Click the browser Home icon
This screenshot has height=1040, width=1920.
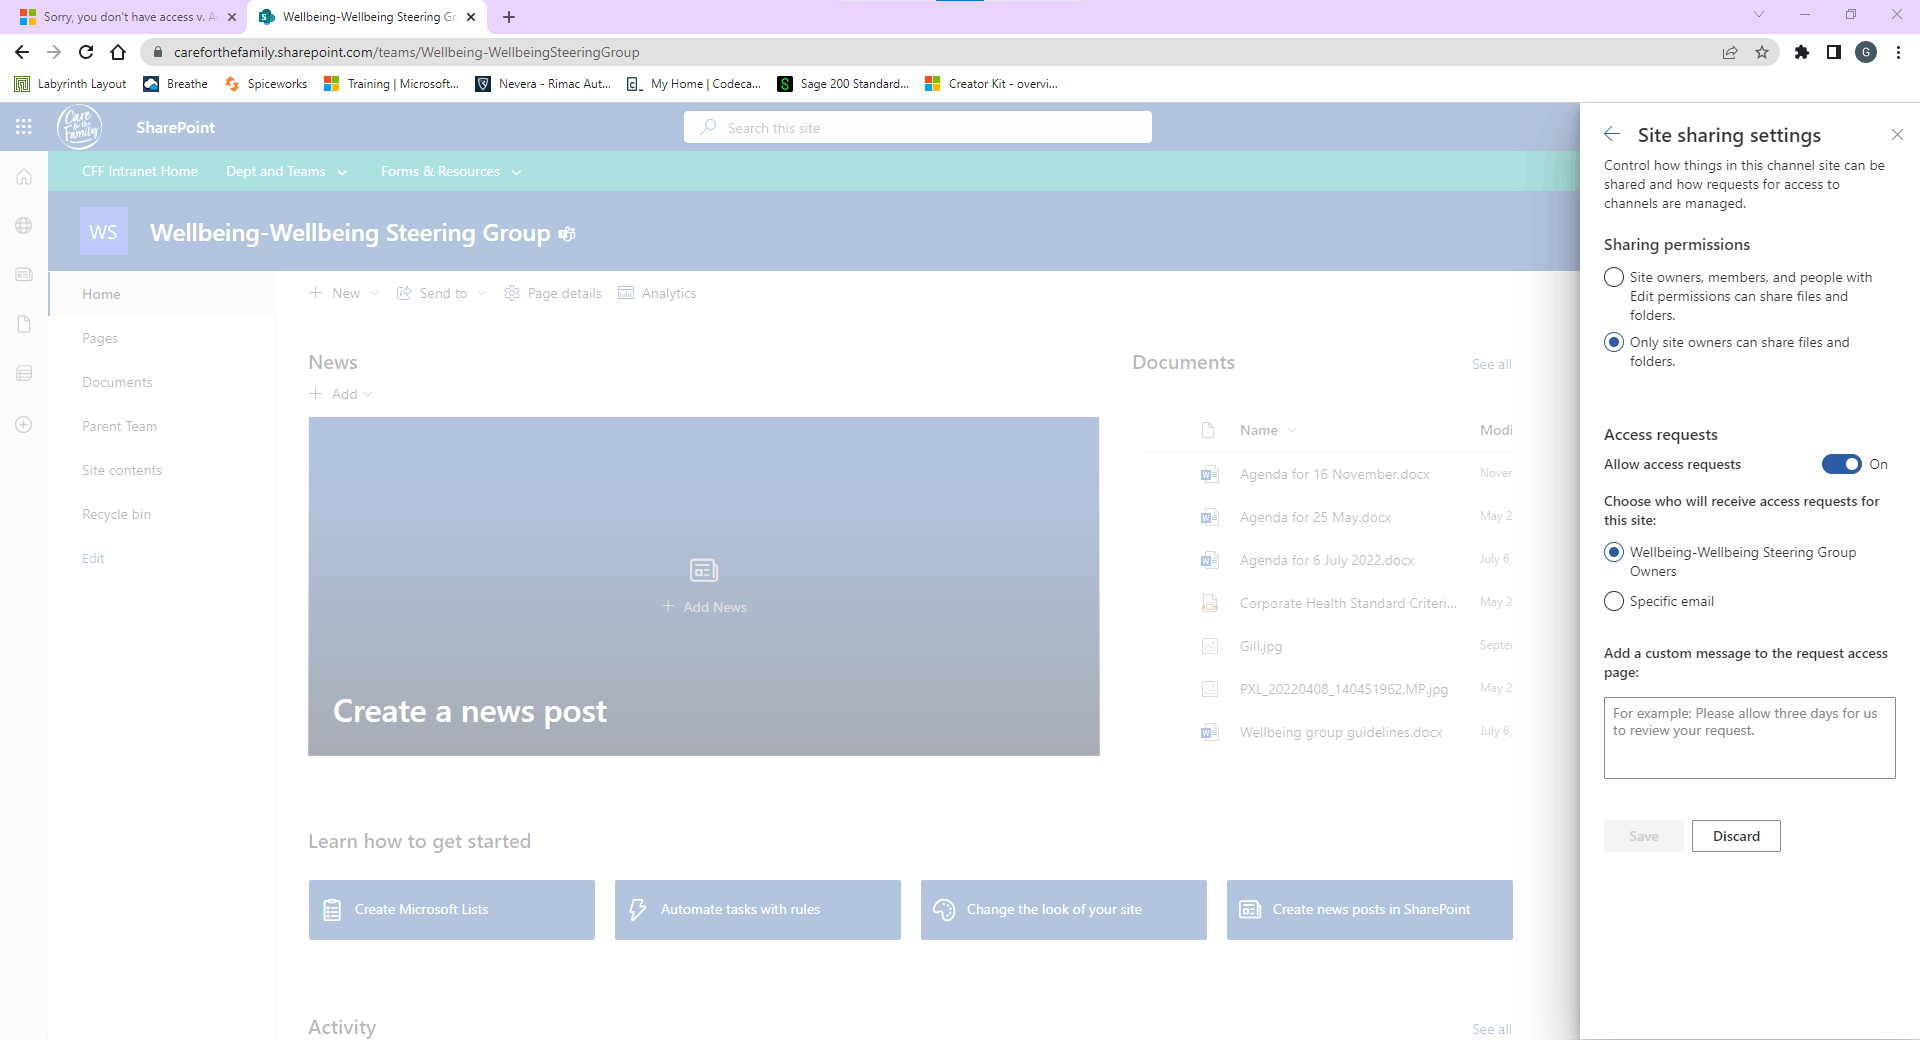coord(118,52)
